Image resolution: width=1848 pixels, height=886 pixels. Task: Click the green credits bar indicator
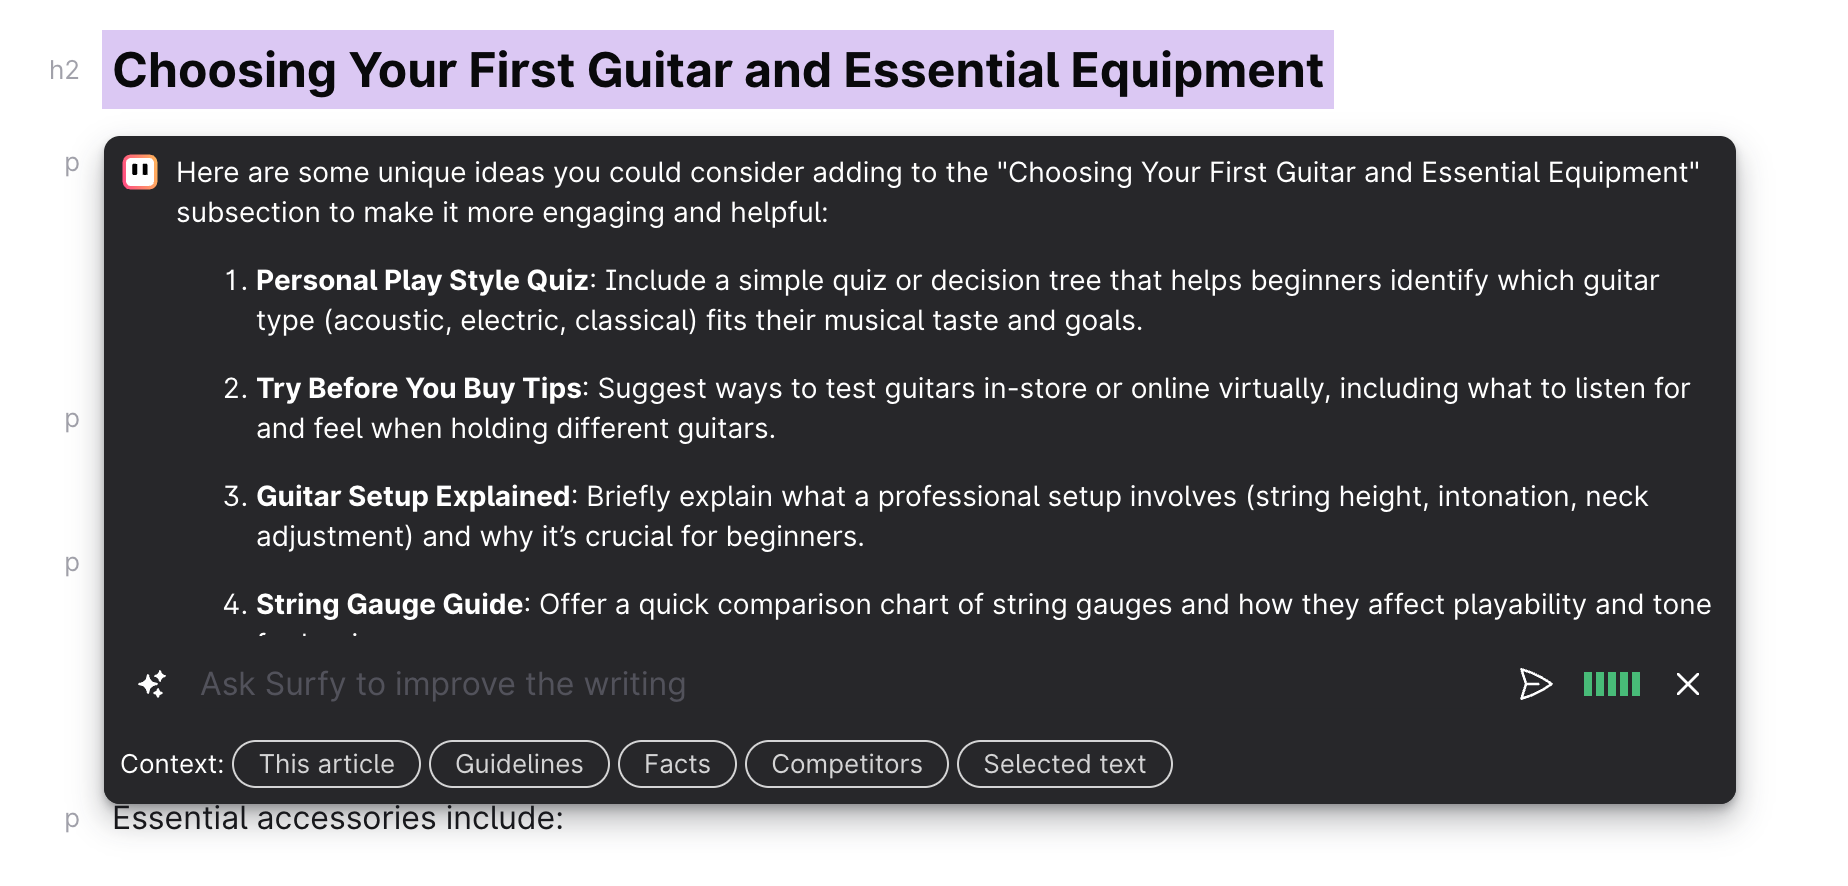pyautogui.click(x=1611, y=684)
